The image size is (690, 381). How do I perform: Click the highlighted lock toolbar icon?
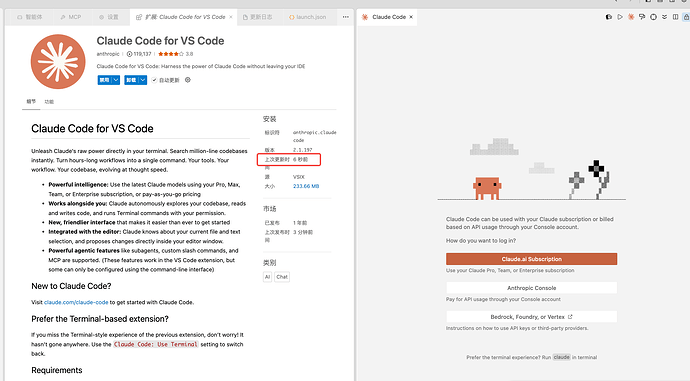click(x=686, y=17)
